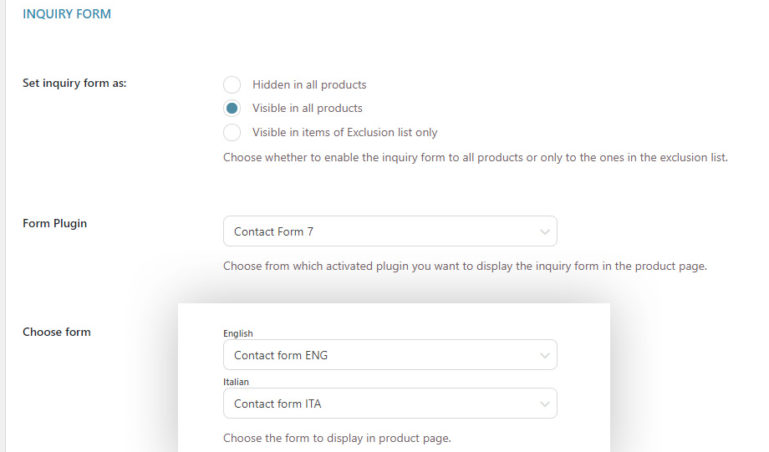
Task: Open the Italian "Contact form ITA" dropdown
Action: [x=389, y=403]
